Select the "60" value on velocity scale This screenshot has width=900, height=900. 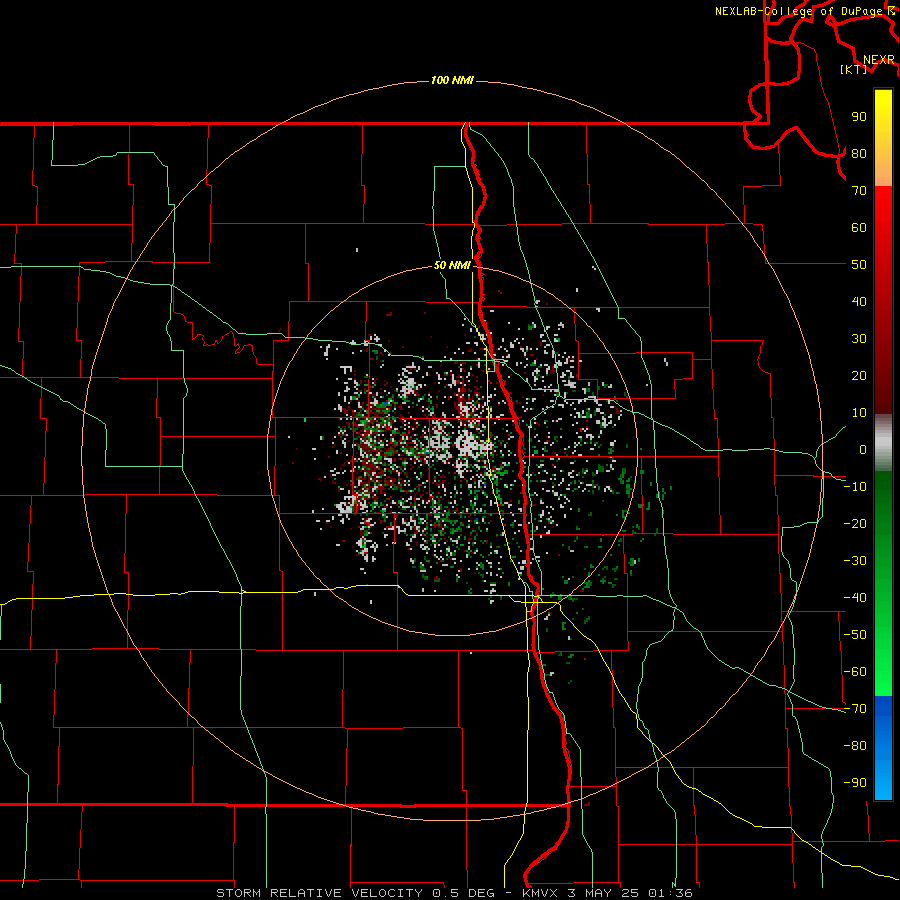859,228
